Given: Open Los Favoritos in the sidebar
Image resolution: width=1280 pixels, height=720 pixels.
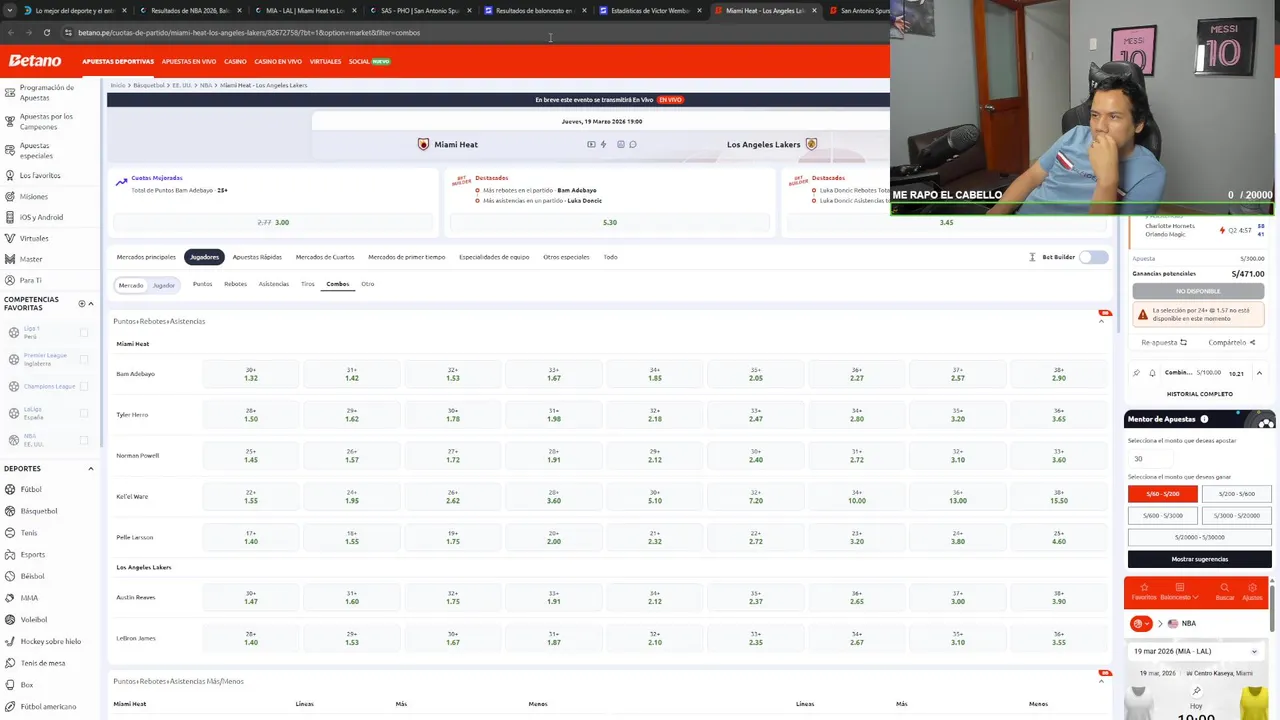Looking at the screenshot, I should 40,175.
